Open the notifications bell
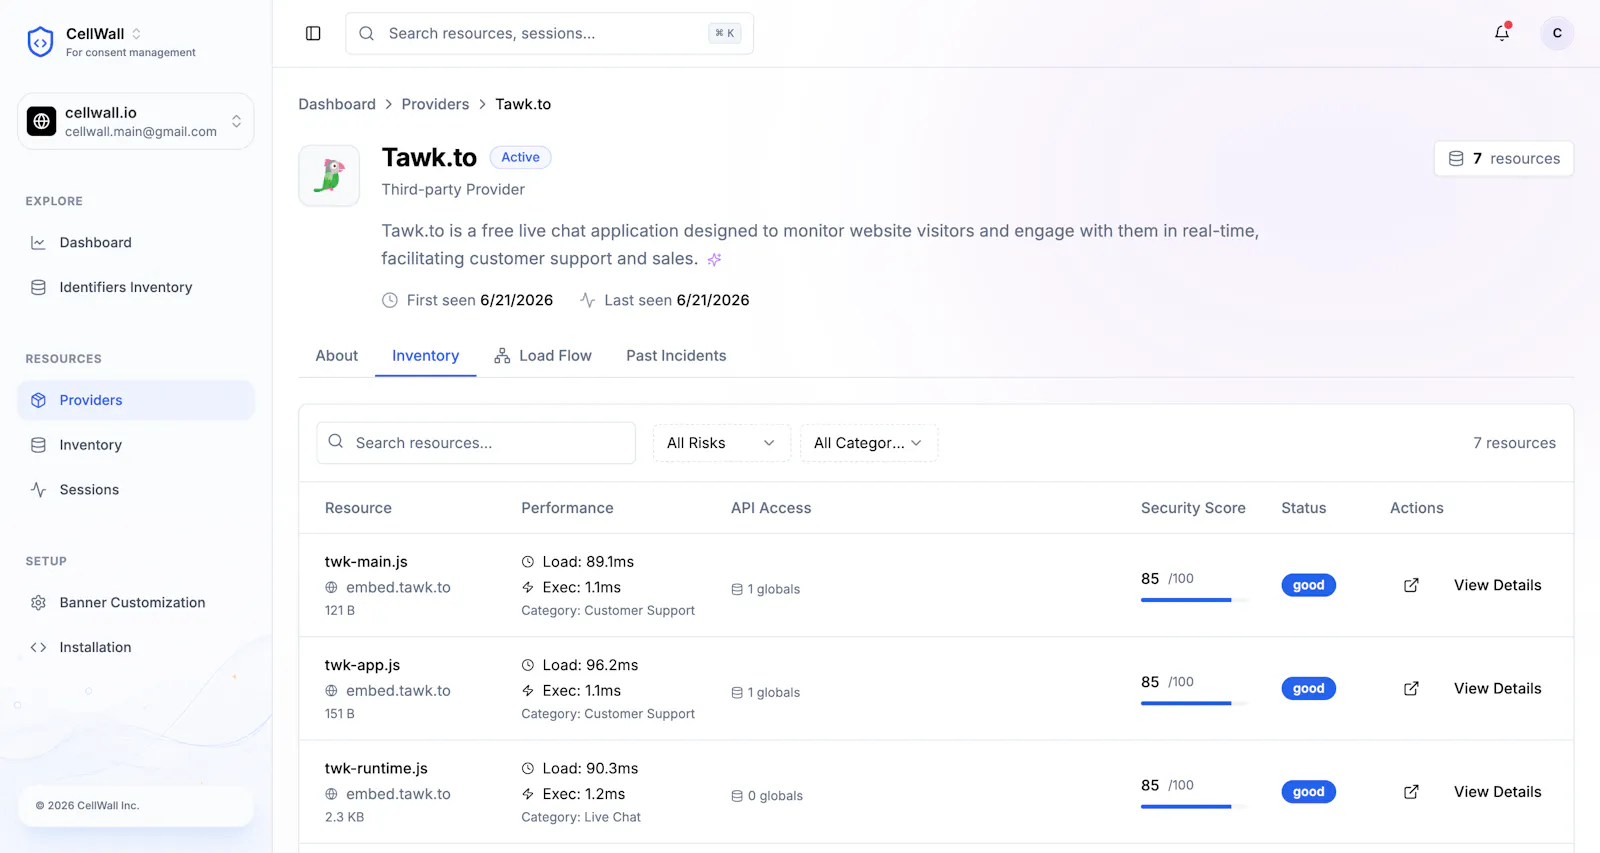This screenshot has width=1600, height=853. coord(1502,33)
